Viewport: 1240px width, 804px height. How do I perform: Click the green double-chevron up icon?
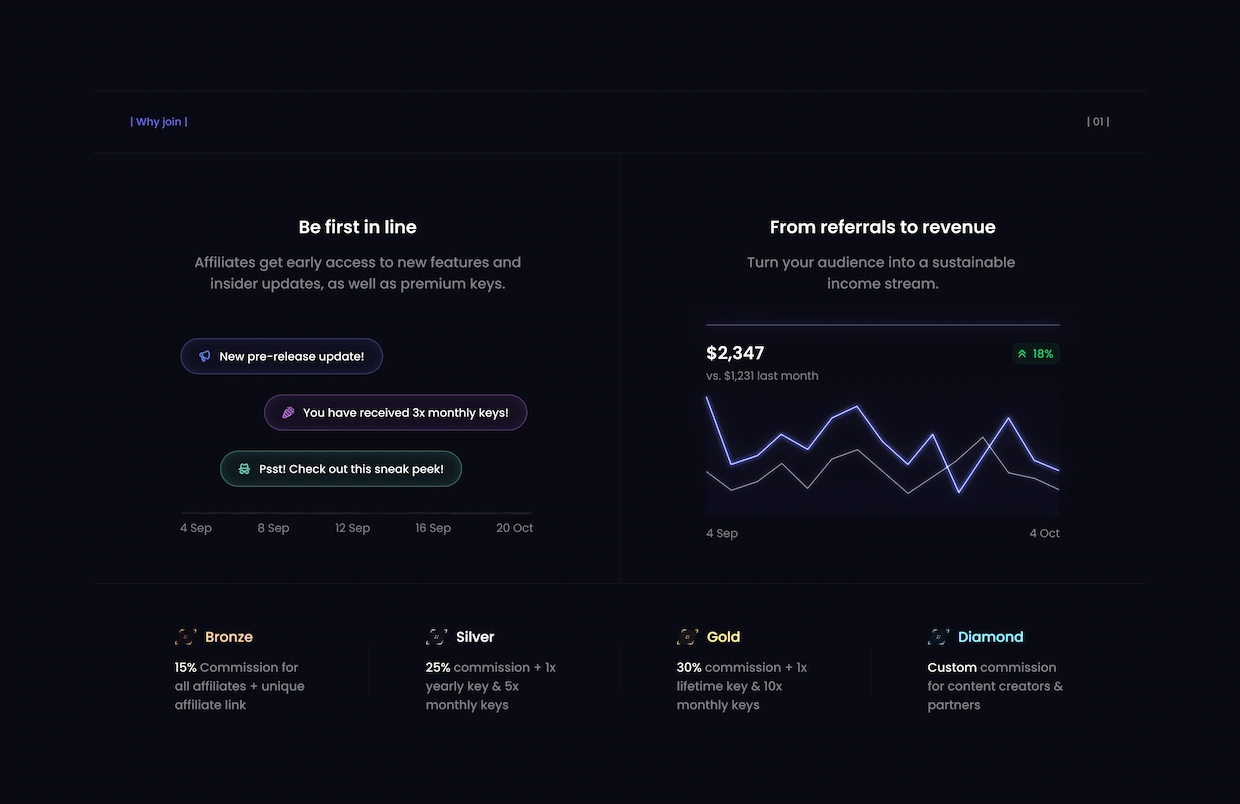pyautogui.click(x=1022, y=354)
